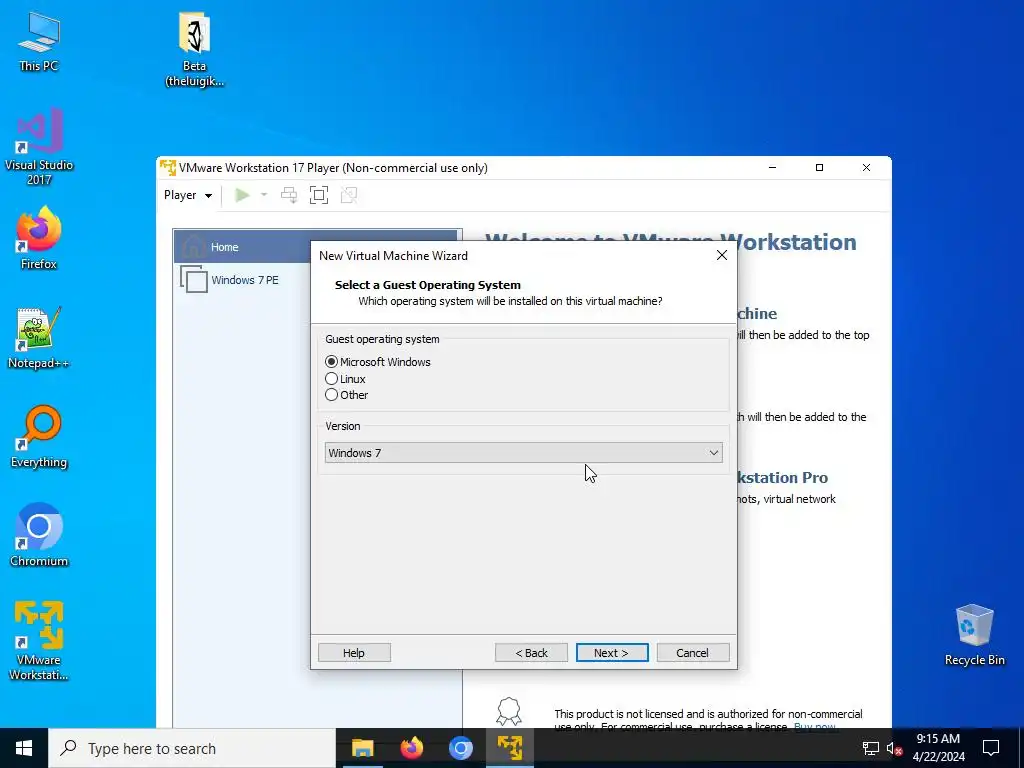Open the Recycle Bin
Screen dimensions: 1024x768
pyautogui.click(x=974, y=635)
